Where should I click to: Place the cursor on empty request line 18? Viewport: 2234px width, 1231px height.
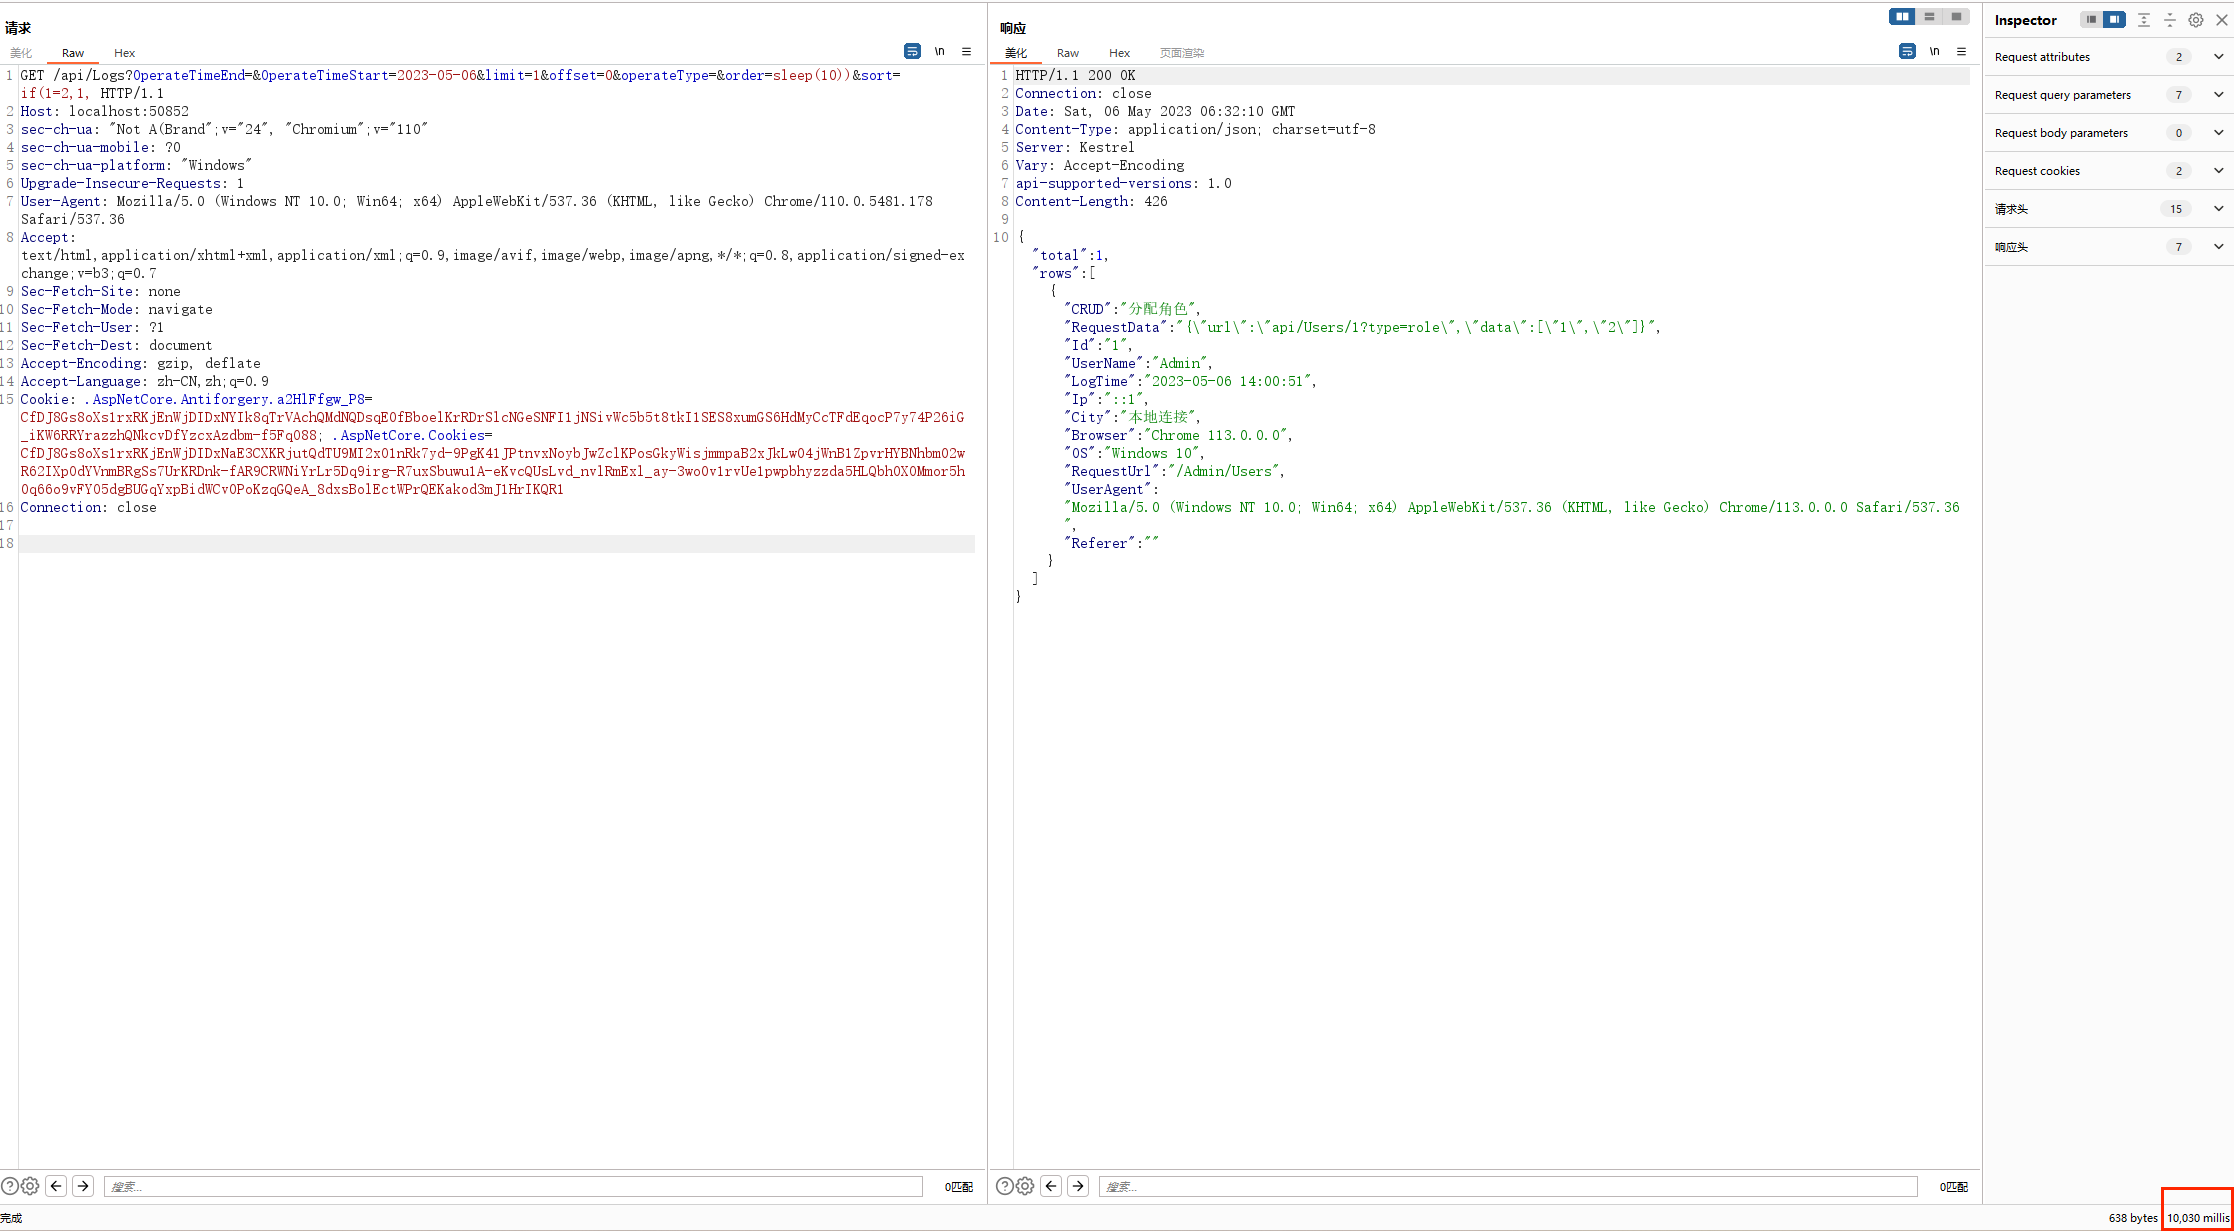(497, 544)
